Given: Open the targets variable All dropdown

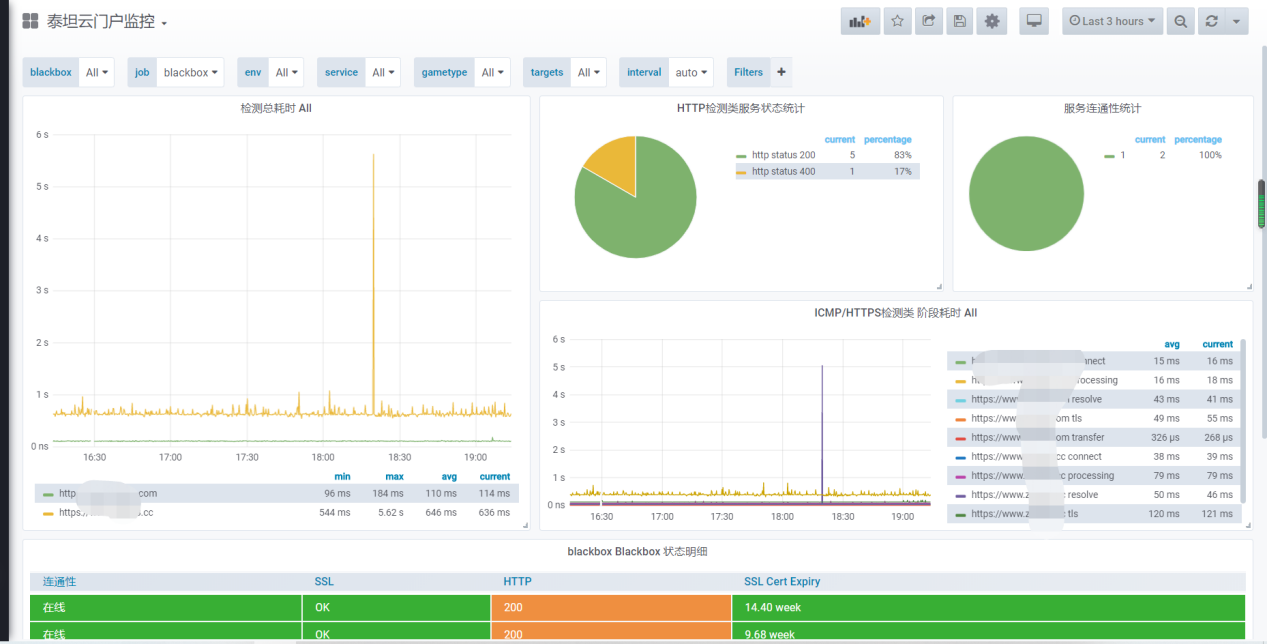Looking at the screenshot, I should [x=588, y=72].
